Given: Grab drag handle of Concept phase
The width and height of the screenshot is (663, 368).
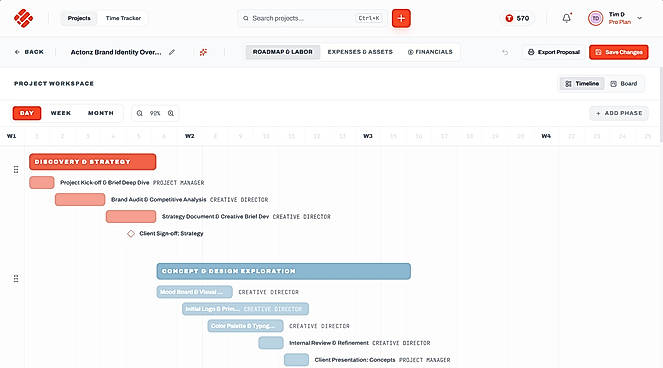Looking at the screenshot, I should [16, 279].
